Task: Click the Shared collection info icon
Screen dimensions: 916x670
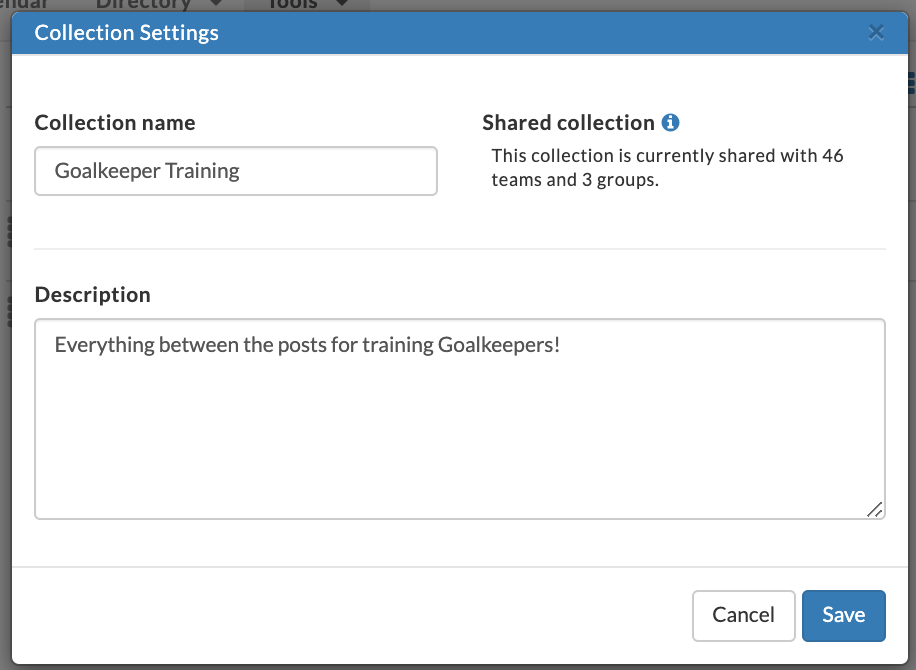Action: (x=670, y=123)
